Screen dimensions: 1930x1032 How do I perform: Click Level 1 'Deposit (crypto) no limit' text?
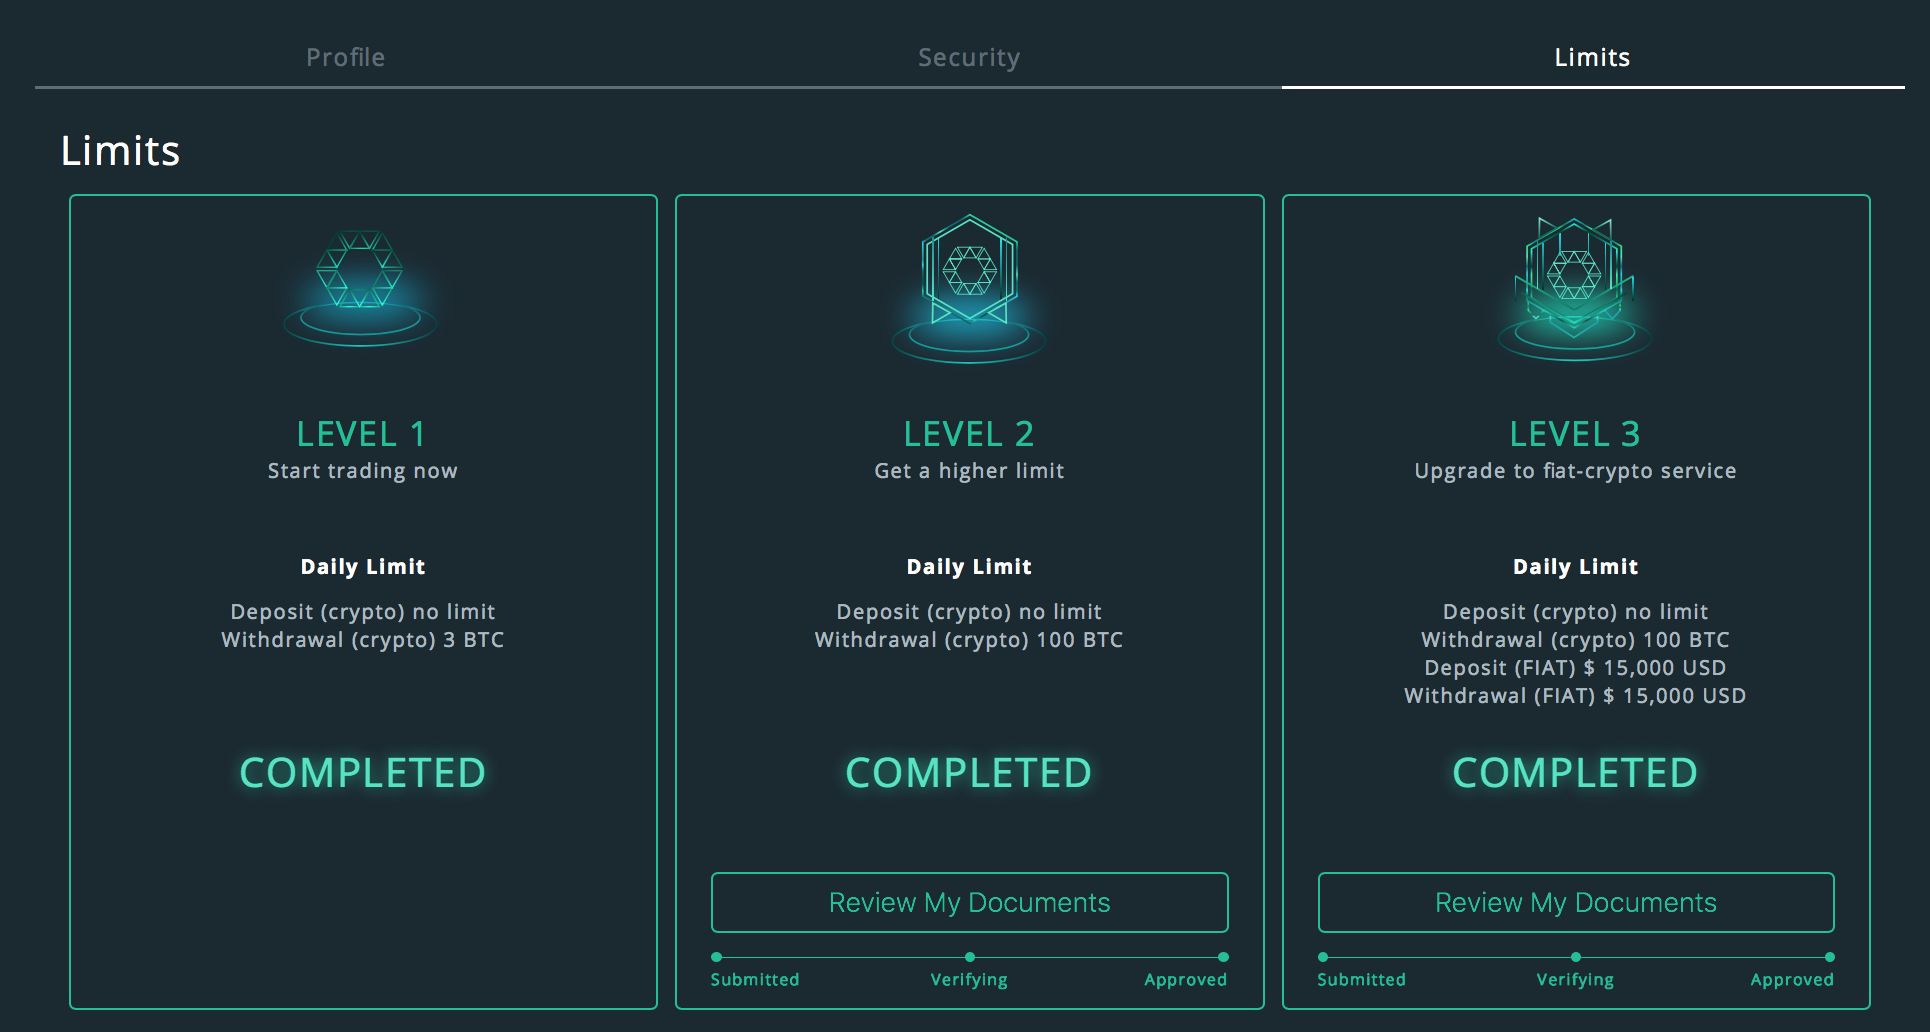[x=362, y=612]
